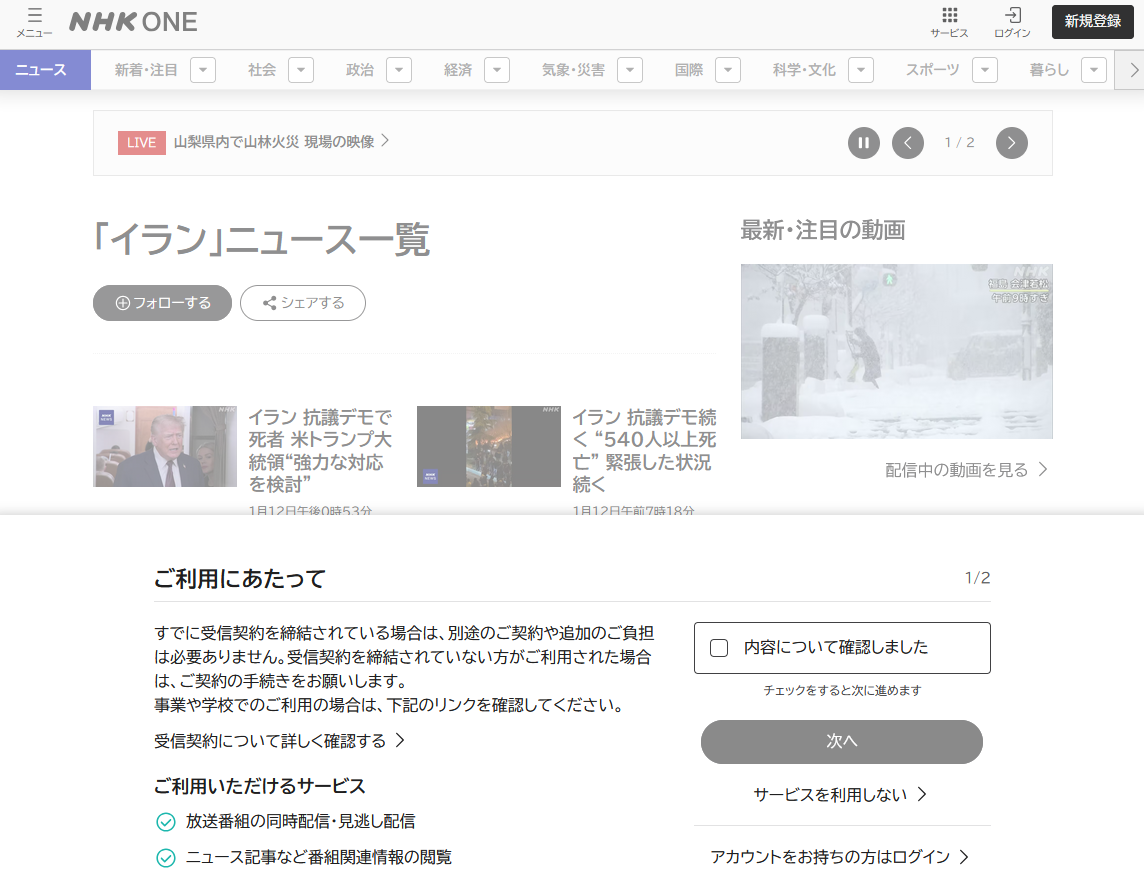Viewport: 1144px width, 891px height.
Task: Open the サービス grid icon
Action: [x=949, y=22]
